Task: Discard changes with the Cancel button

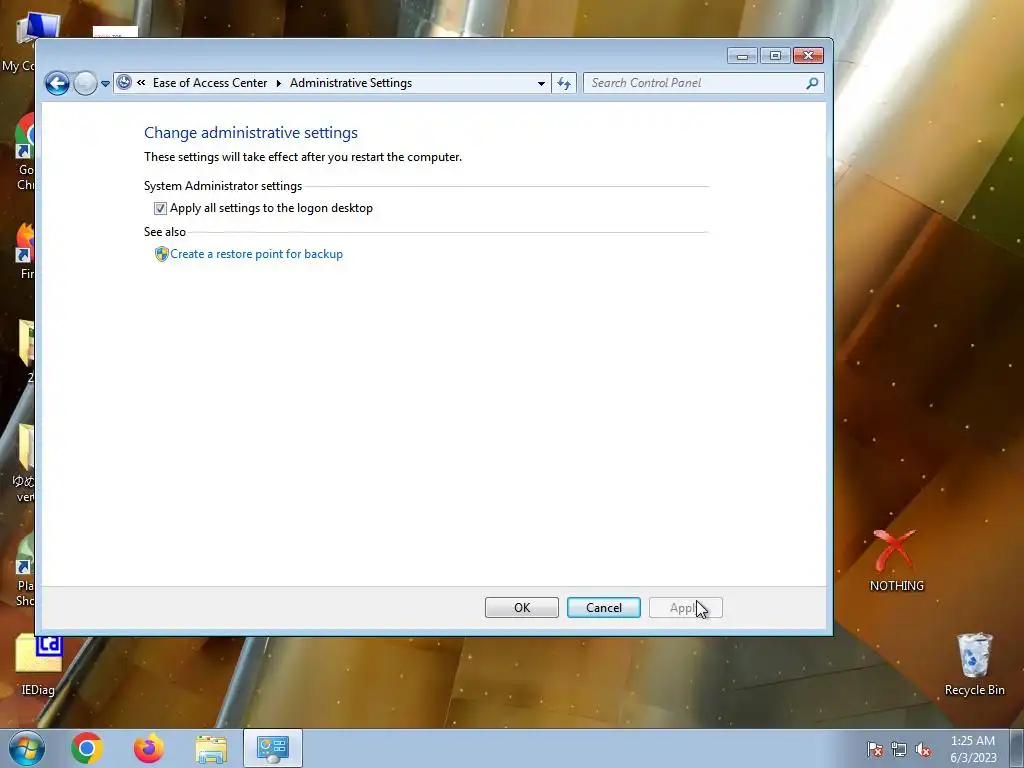Action: 603,607
